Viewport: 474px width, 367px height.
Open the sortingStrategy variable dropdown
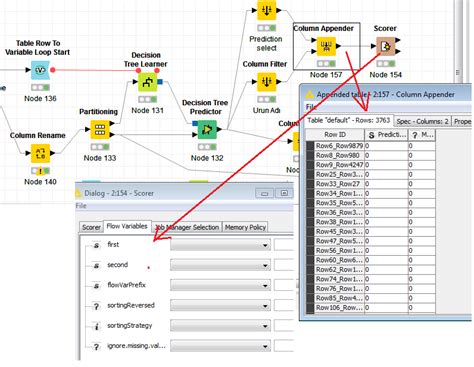pyautogui.click(x=220, y=326)
